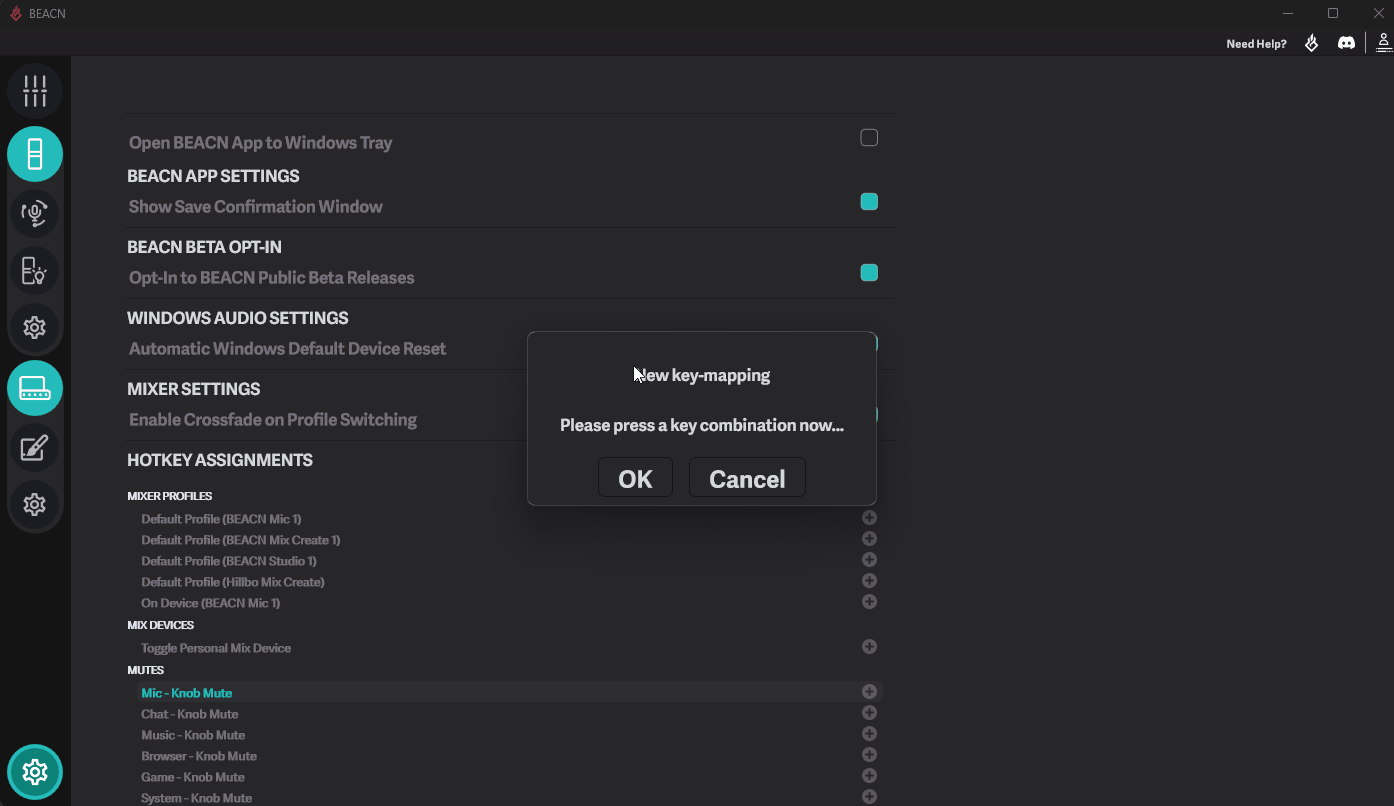Select Default Profile (Hillbo Mix Create) row
The height and width of the screenshot is (806, 1394).
[x=510, y=582]
